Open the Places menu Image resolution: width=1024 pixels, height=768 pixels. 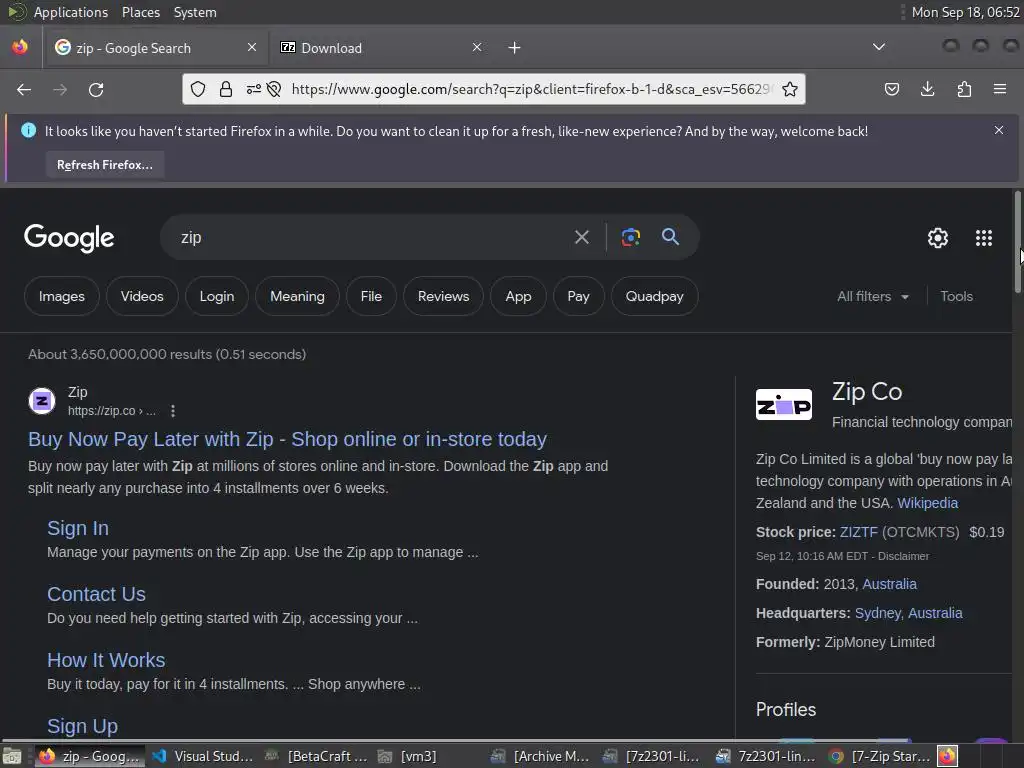point(140,12)
